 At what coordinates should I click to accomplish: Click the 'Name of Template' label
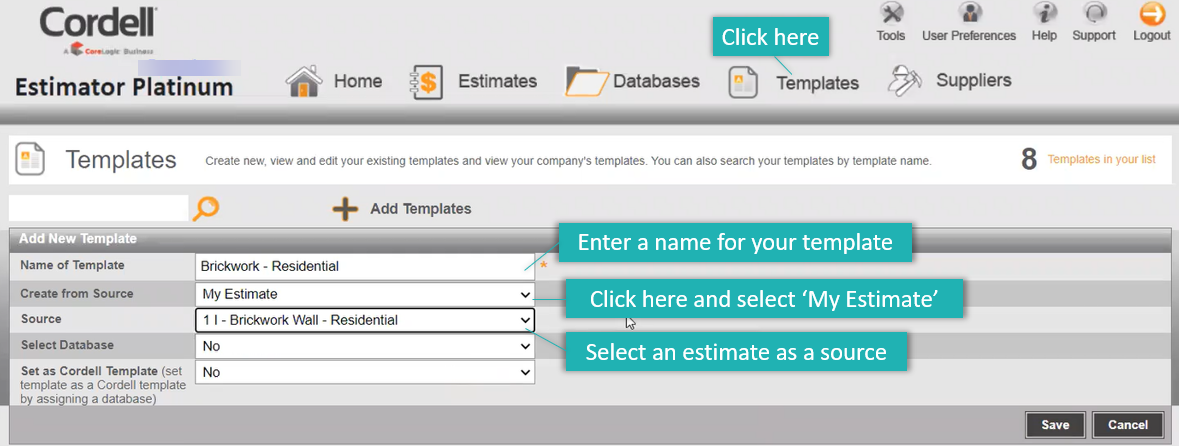(72, 265)
